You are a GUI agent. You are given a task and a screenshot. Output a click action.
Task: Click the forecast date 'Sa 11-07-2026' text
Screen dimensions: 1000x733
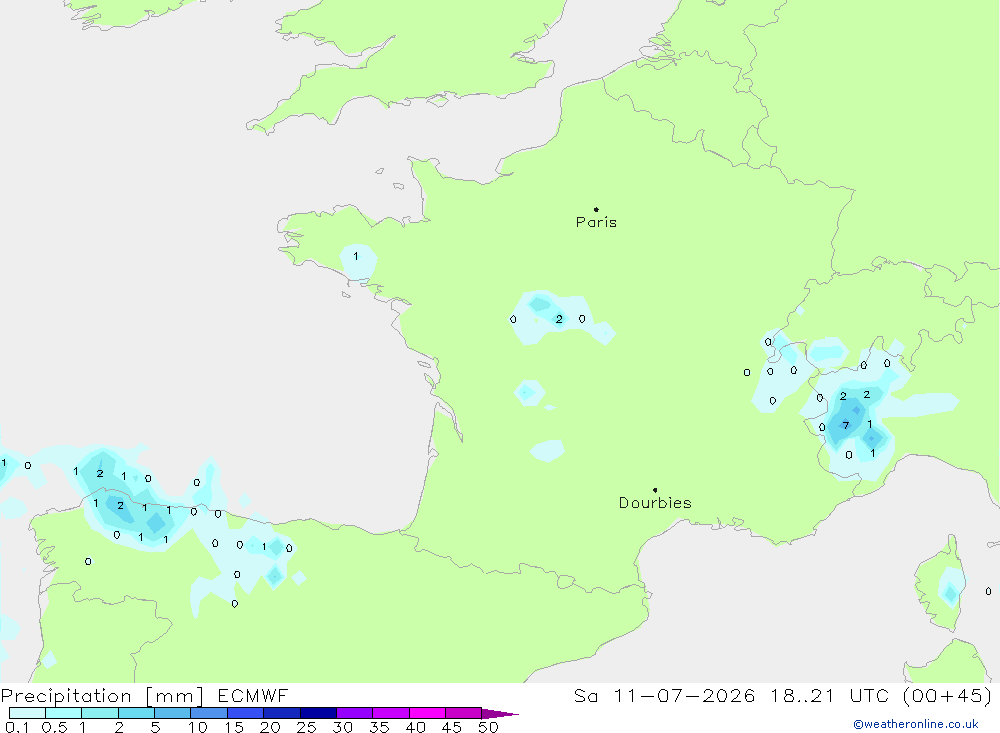[665, 695]
